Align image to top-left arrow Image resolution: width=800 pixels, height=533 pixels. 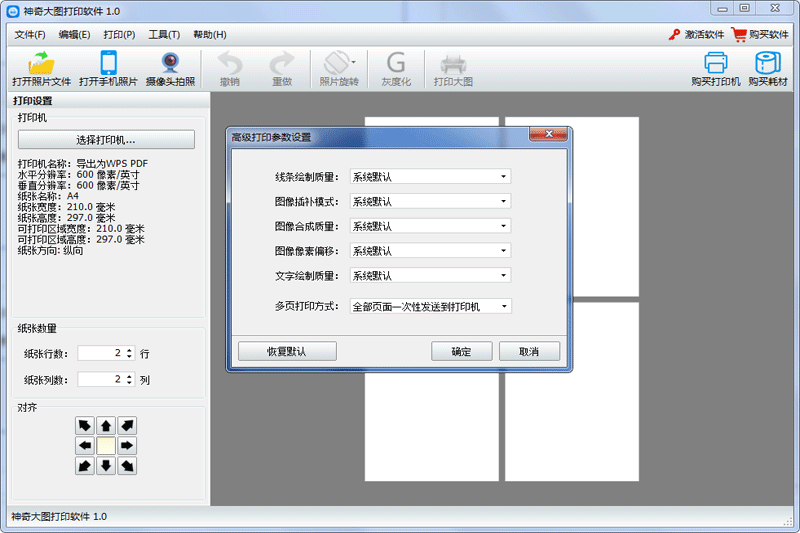pos(85,425)
